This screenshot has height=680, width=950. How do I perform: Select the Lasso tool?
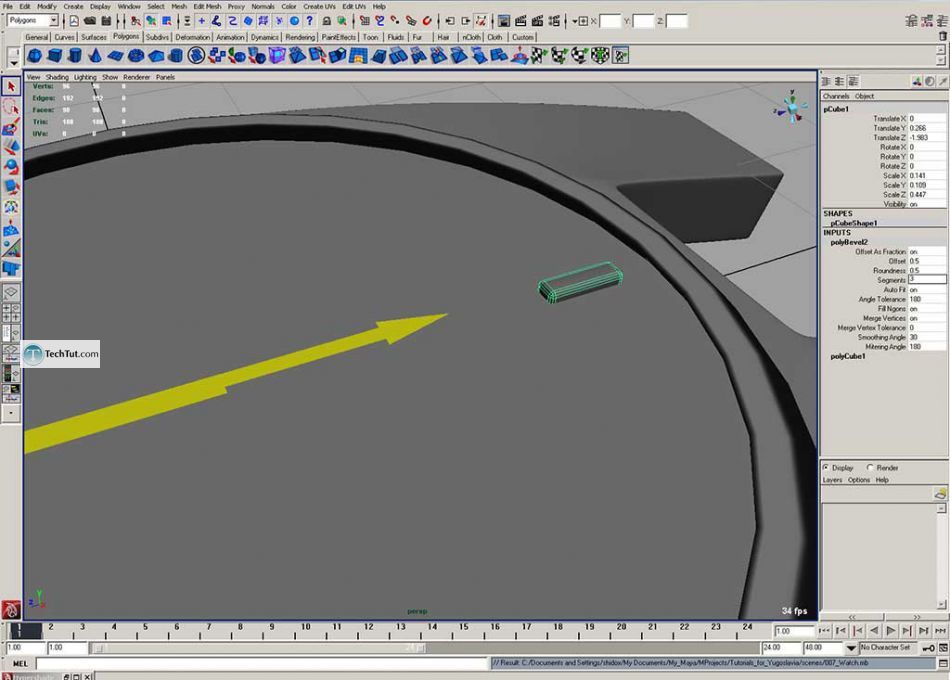click(x=11, y=107)
